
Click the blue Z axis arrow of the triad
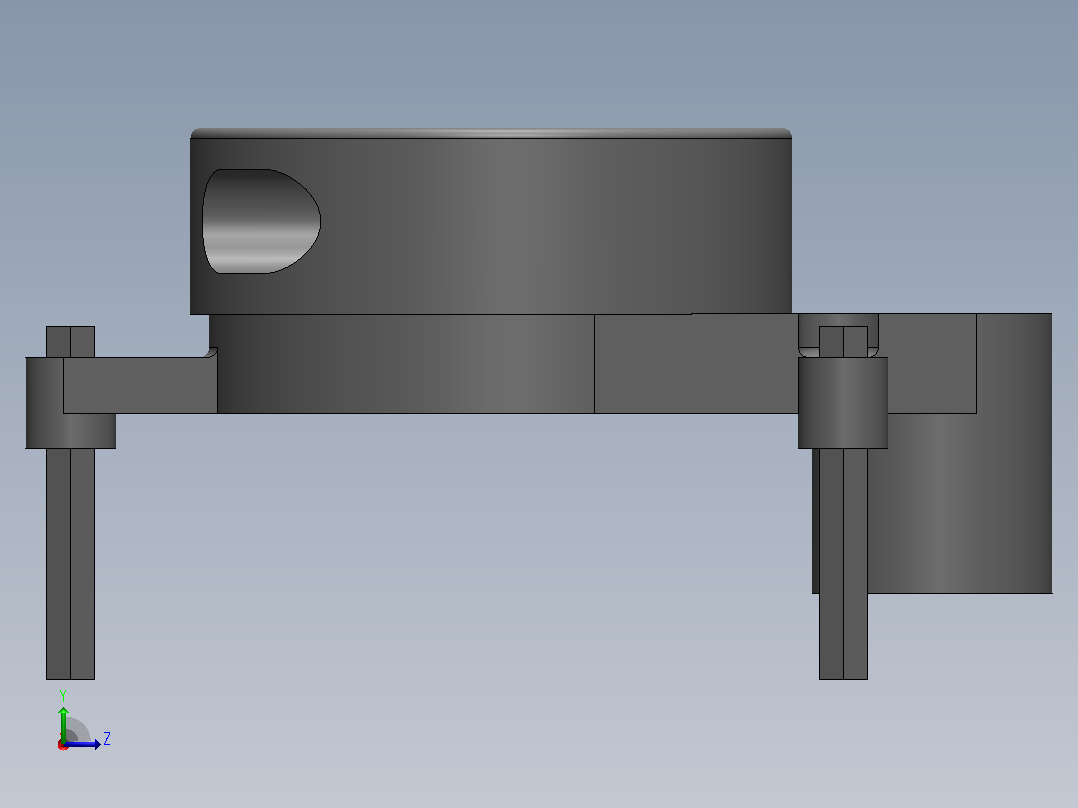click(x=83, y=744)
